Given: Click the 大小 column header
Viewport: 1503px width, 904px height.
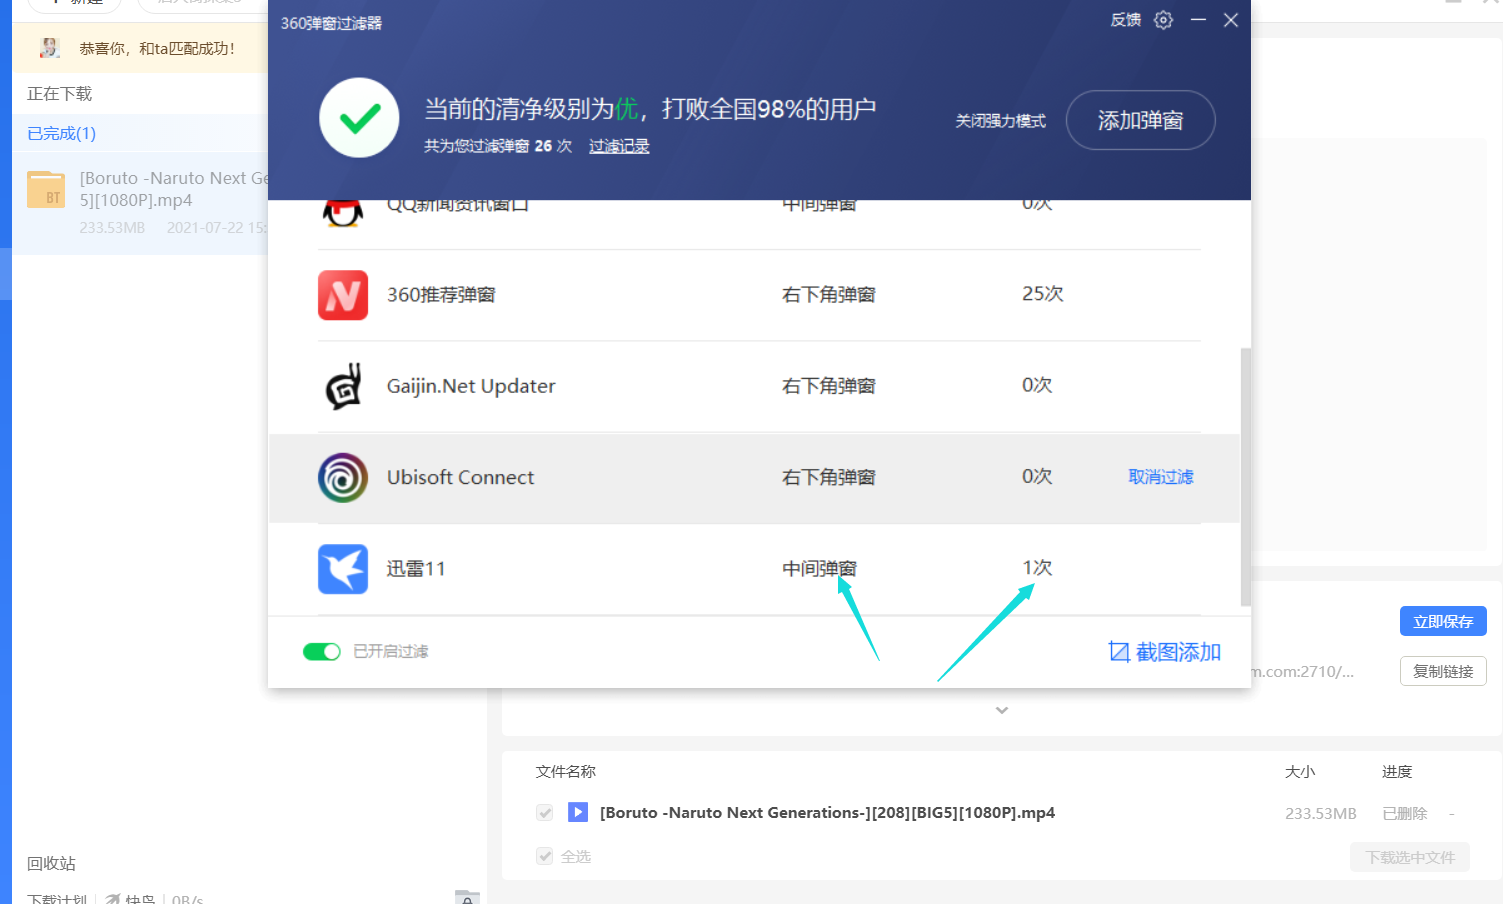Looking at the screenshot, I should pyautogui.click(x=1300, y=772).
